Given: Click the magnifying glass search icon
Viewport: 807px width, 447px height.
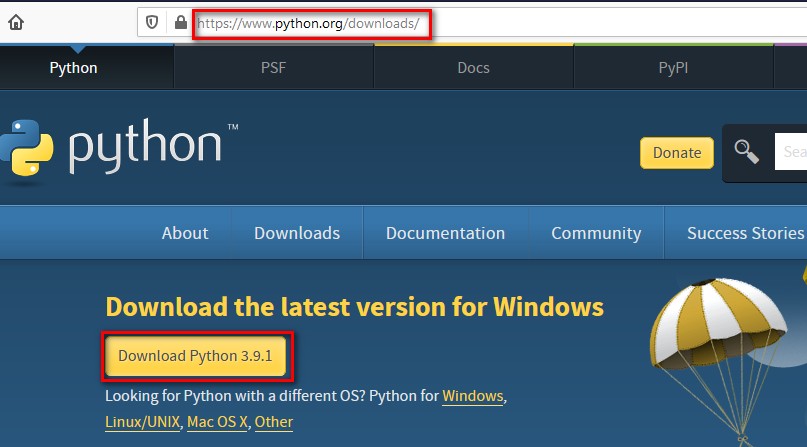Looking at the screenshot, I should tap(746, 152).
